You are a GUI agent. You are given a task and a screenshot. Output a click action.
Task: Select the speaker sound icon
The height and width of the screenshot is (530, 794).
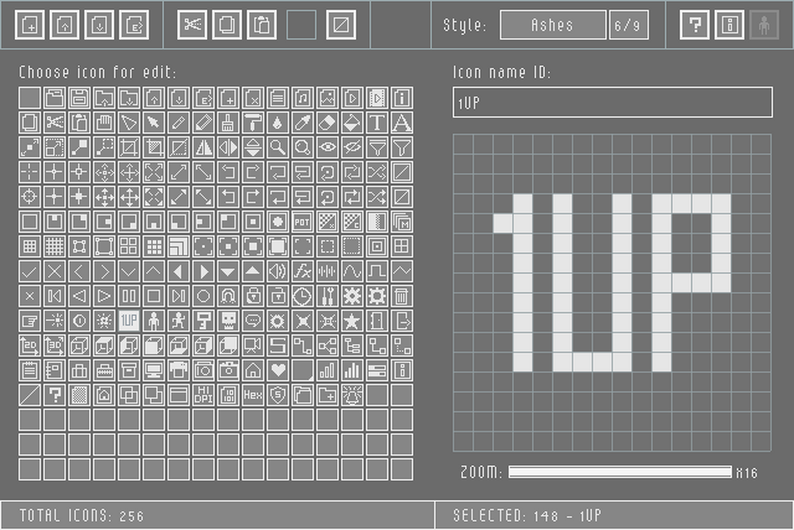pyautogui.click(x=277, y=271)
